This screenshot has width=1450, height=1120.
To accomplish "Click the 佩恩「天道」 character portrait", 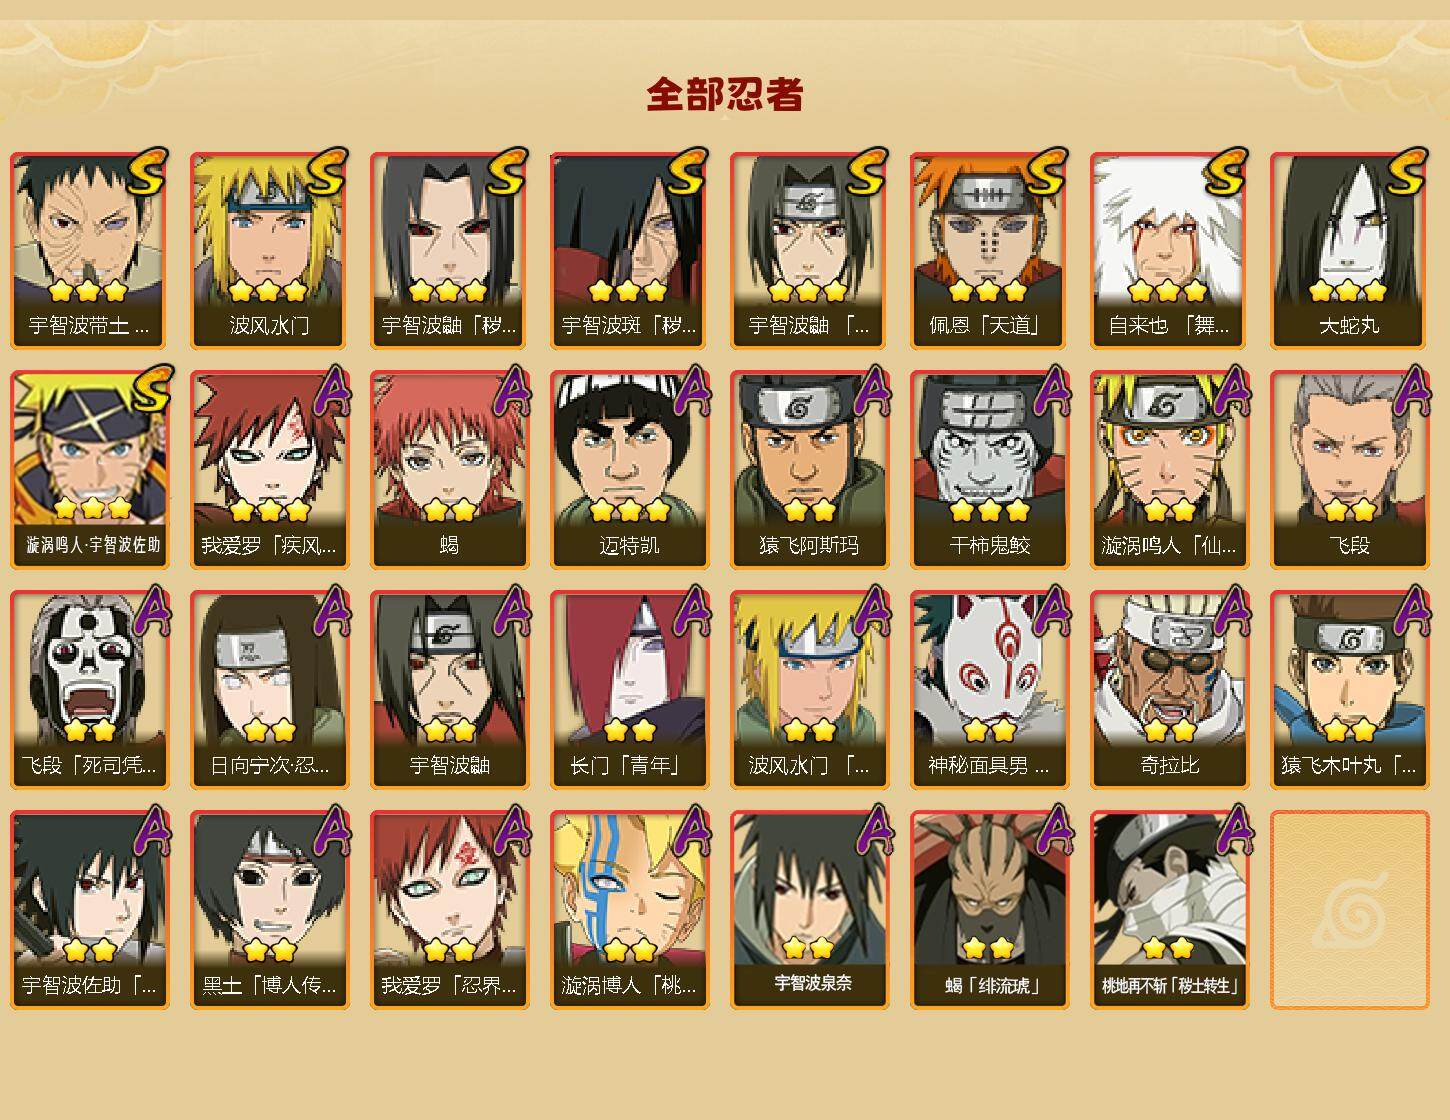I will (x=990, y=250).
